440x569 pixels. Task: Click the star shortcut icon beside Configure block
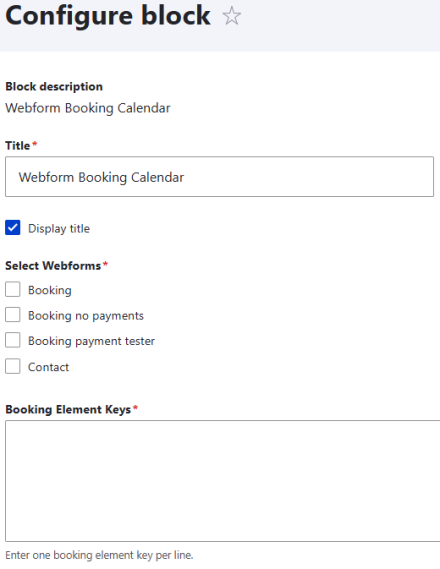[x=231, y=16]
